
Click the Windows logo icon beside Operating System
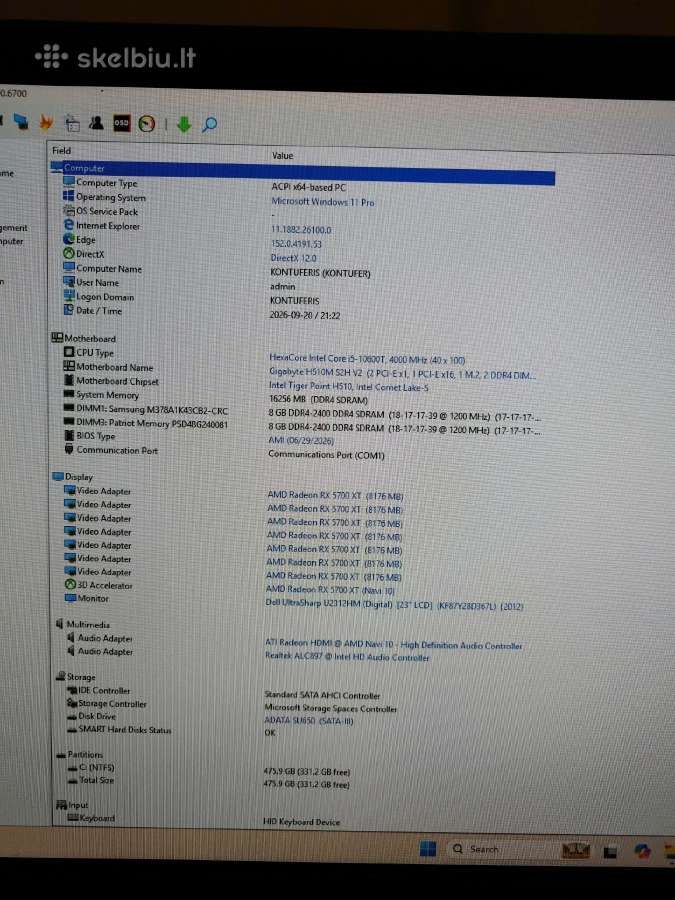pos(69,196)
